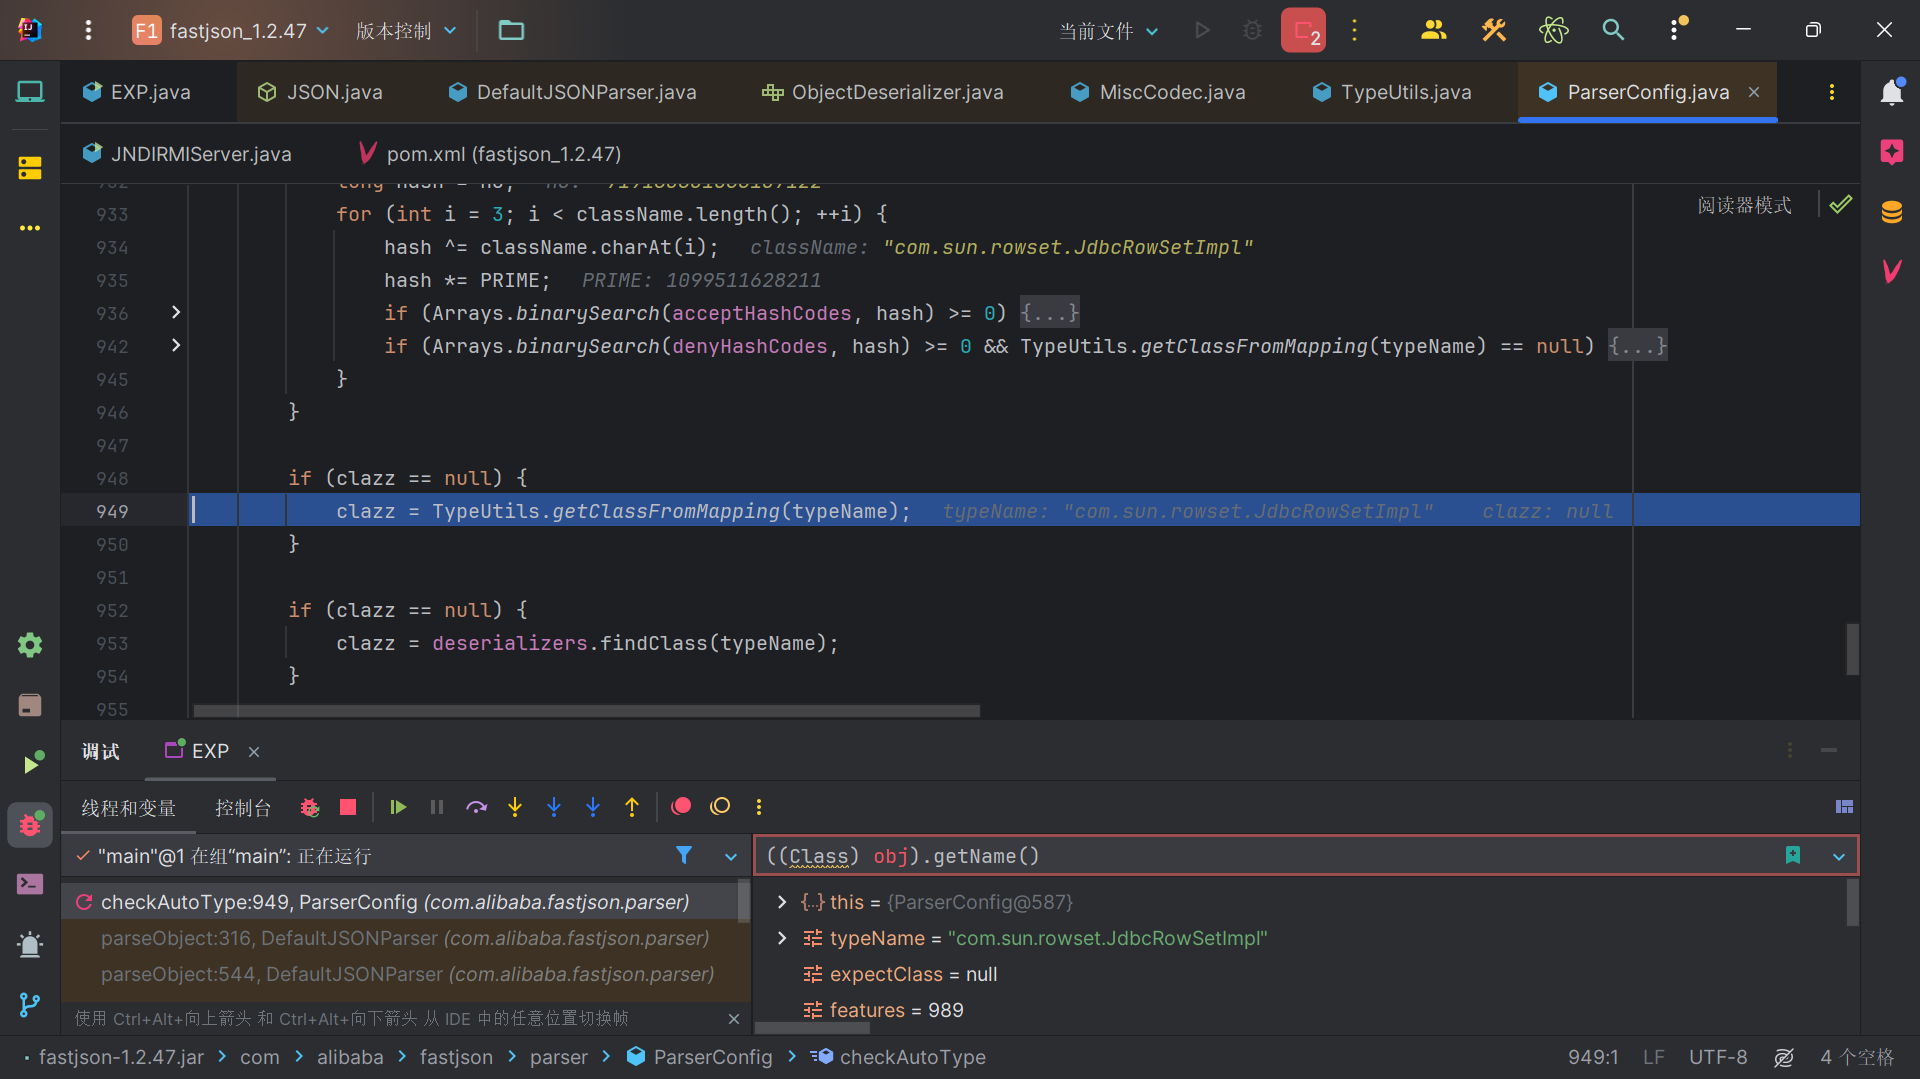Click the editor horizontal scrollbar
This screenshot has width=1920, height=1079.
[586, 711]
